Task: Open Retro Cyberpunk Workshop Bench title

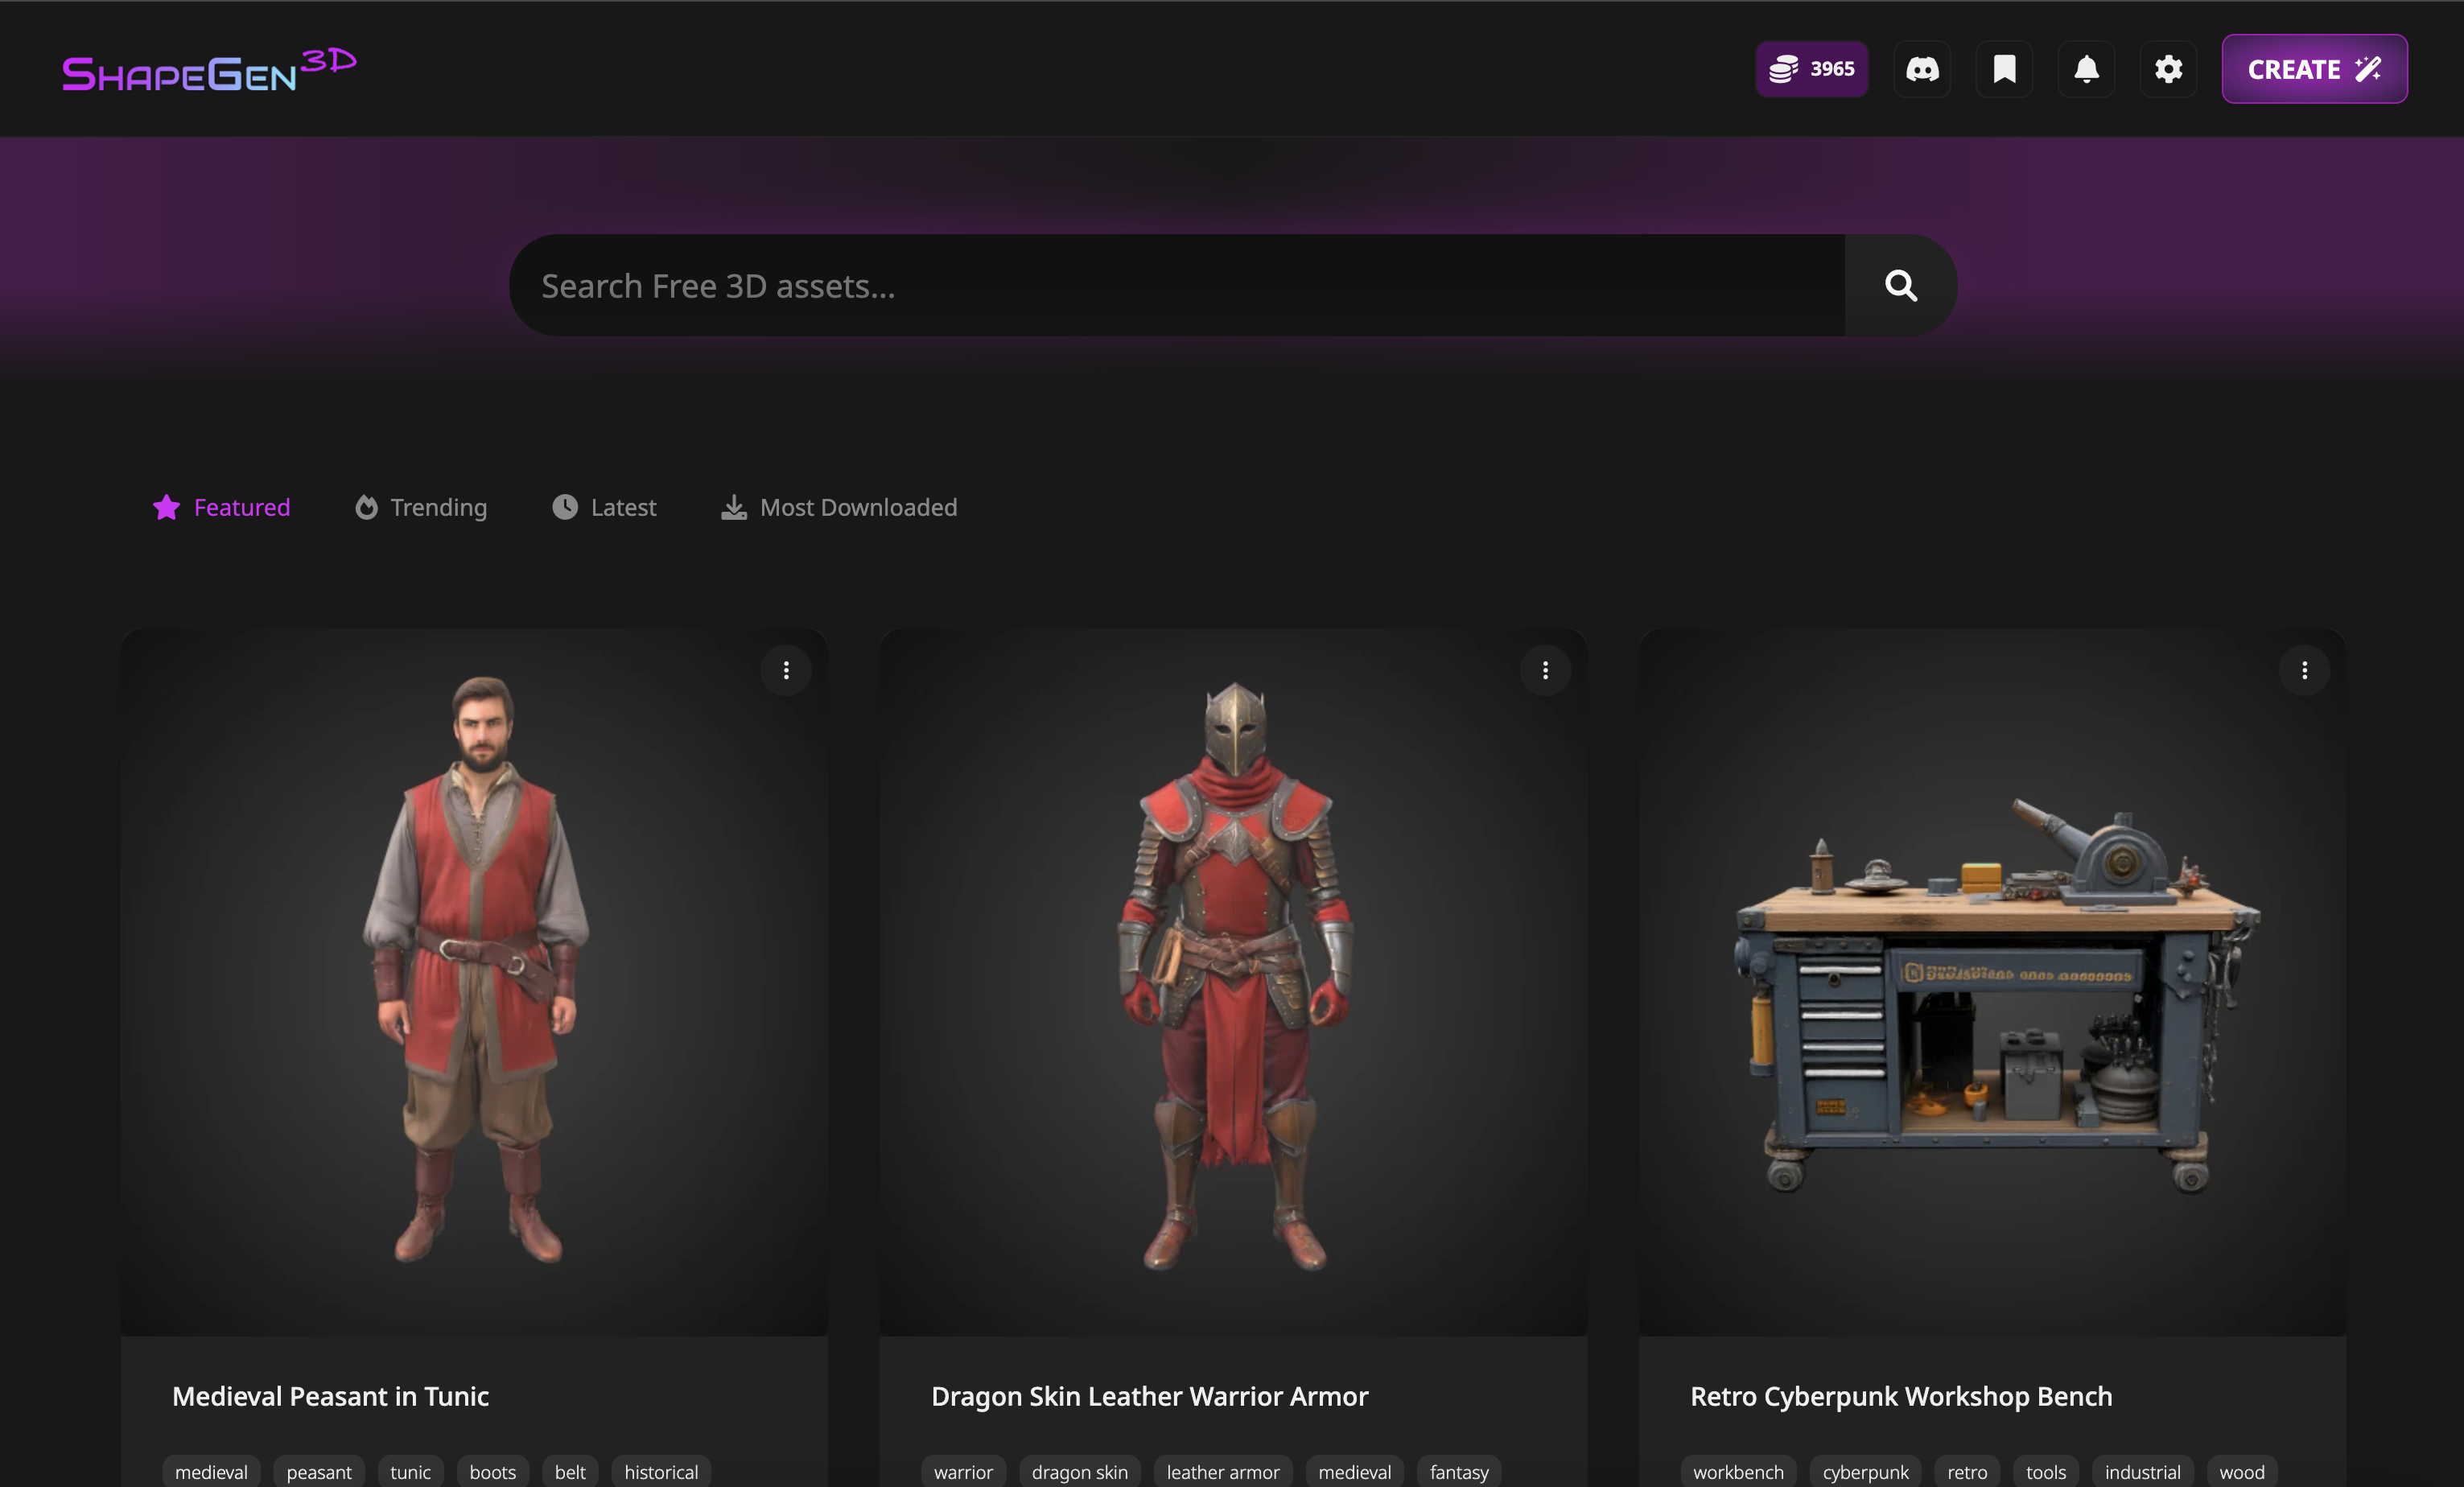Action: pyautogui.click(x=1900, y=1396)
